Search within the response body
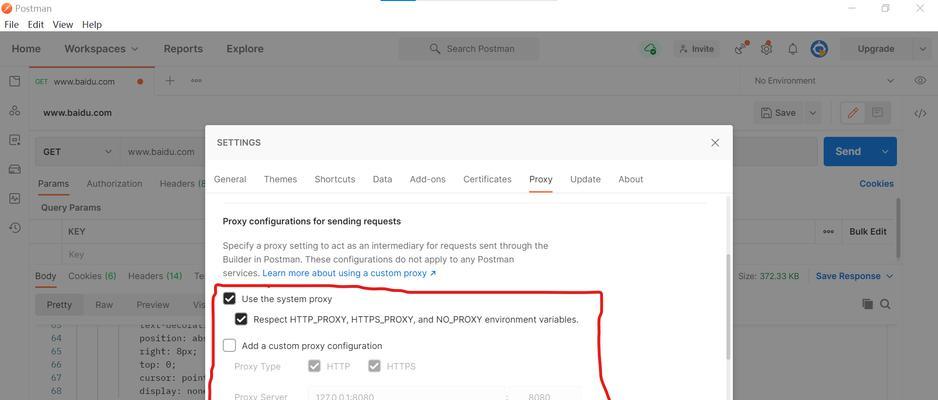The image size is (938, 400). click(885, 304)
